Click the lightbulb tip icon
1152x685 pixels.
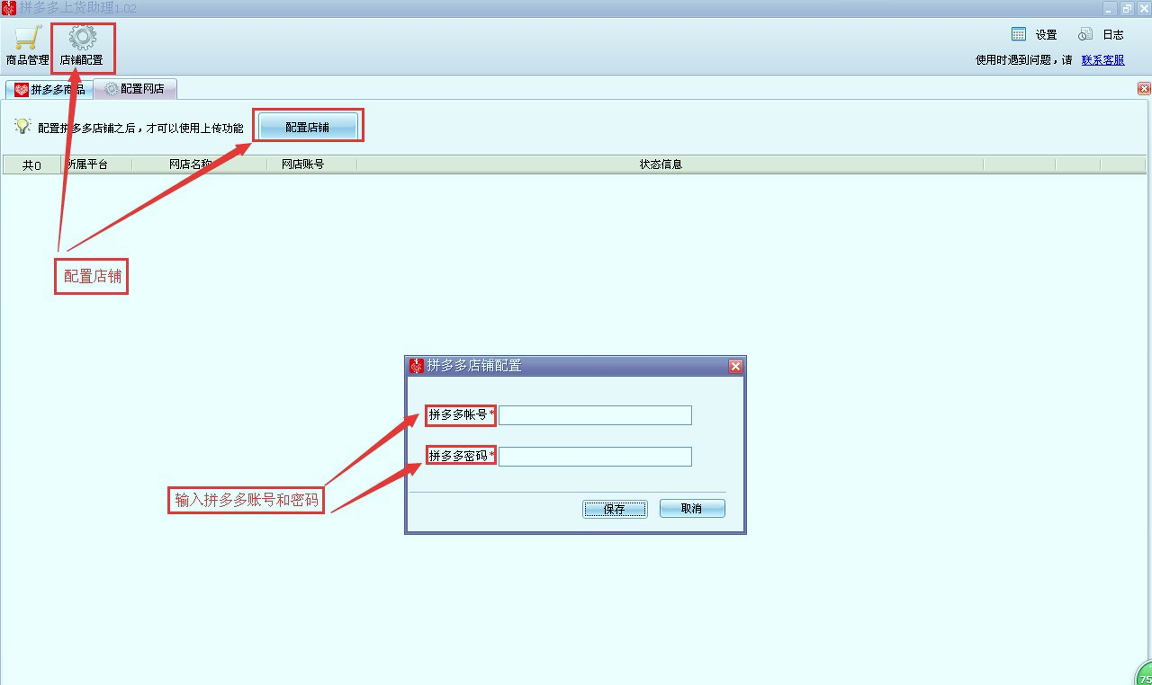(23, 126)
